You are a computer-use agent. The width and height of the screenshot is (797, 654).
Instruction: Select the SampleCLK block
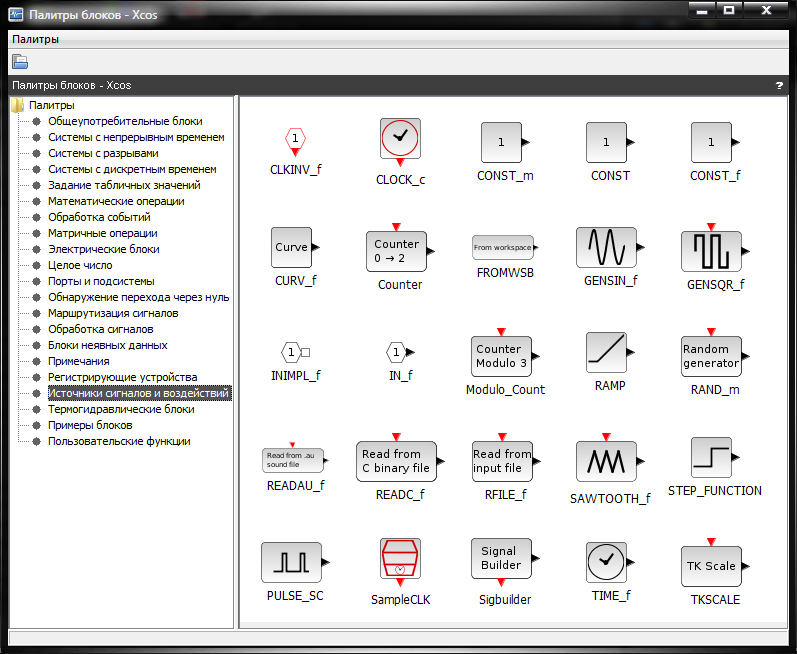click(x=400, y=560)
